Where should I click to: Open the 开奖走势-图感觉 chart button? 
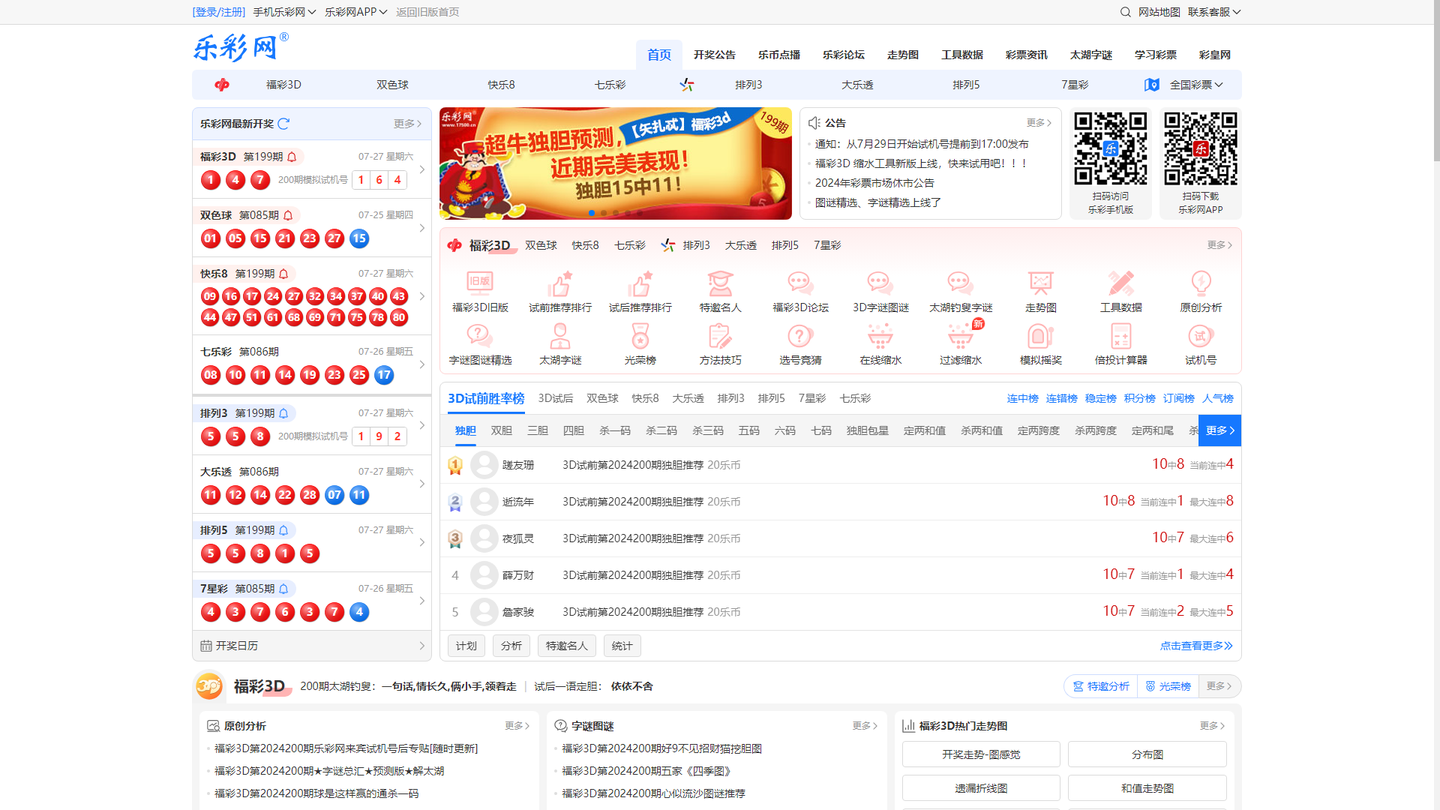click(981, 755)
